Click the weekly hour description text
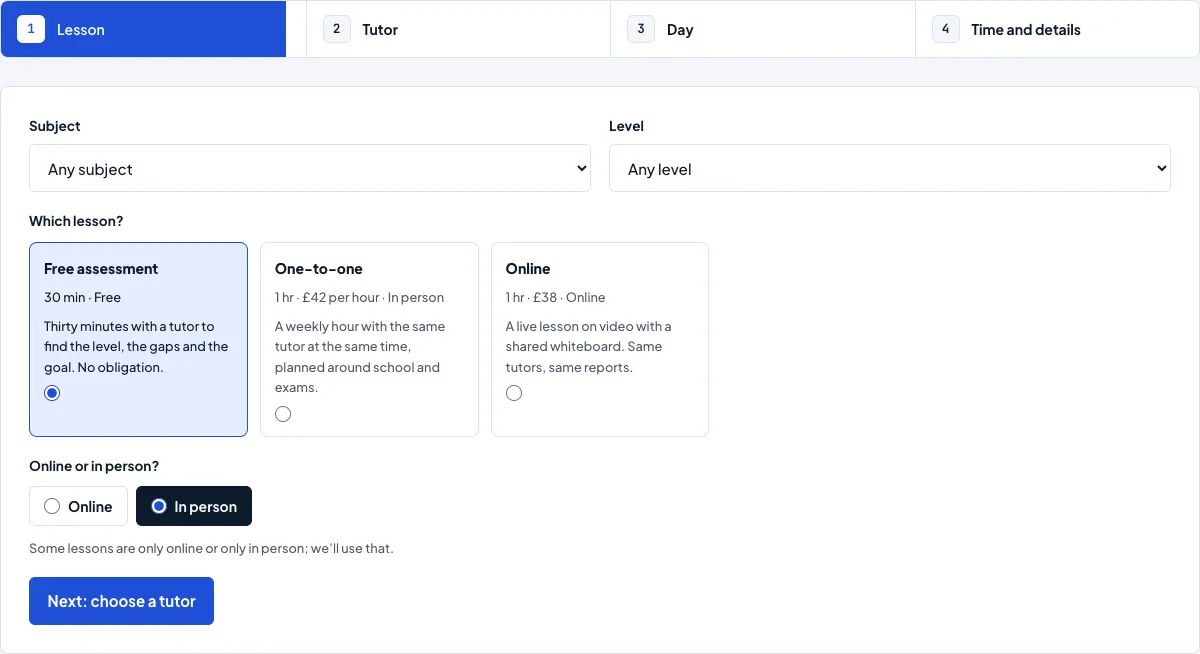 click(x=360, y=357)
